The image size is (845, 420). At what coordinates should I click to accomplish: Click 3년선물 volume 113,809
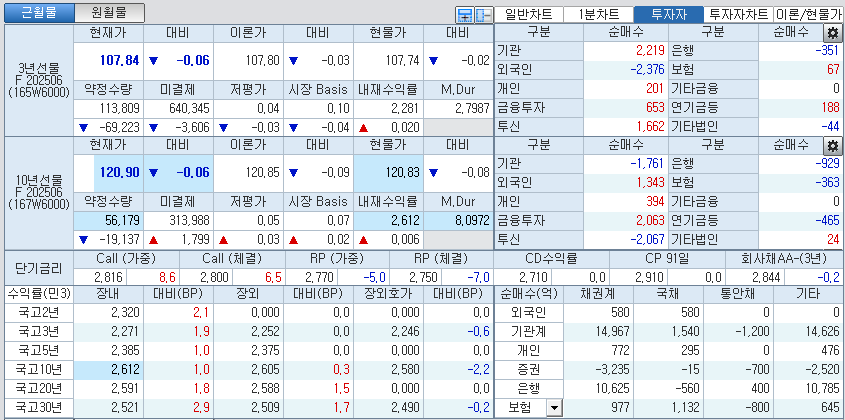(119, 109)
